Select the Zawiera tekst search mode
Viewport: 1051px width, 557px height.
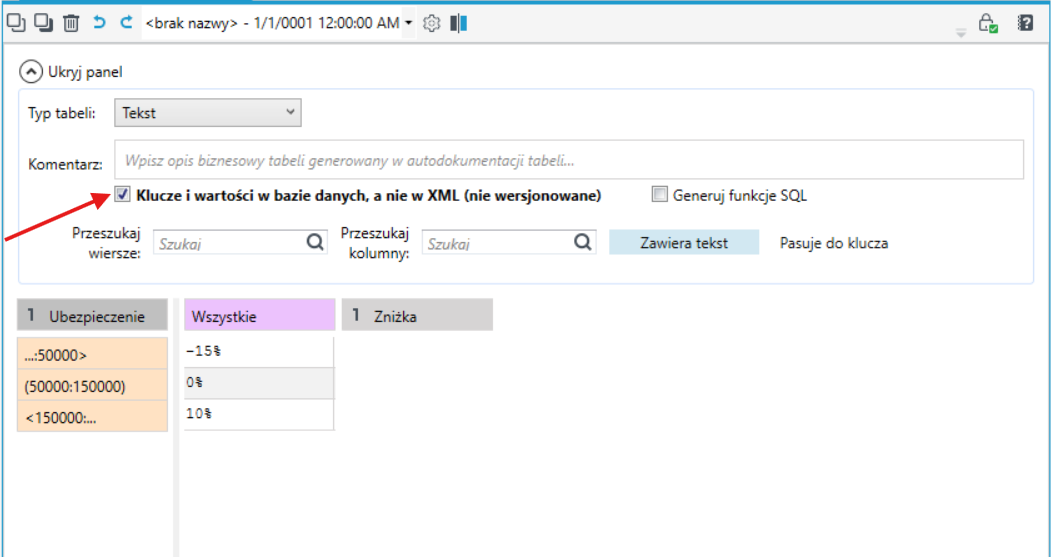point(684,243)
